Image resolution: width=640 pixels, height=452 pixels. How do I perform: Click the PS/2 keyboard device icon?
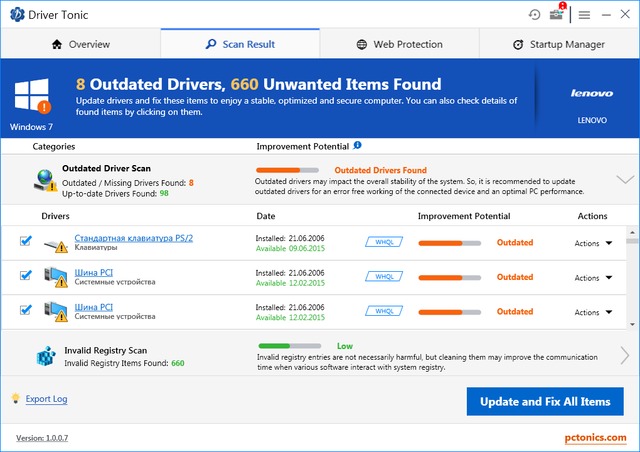click(55, 243)
